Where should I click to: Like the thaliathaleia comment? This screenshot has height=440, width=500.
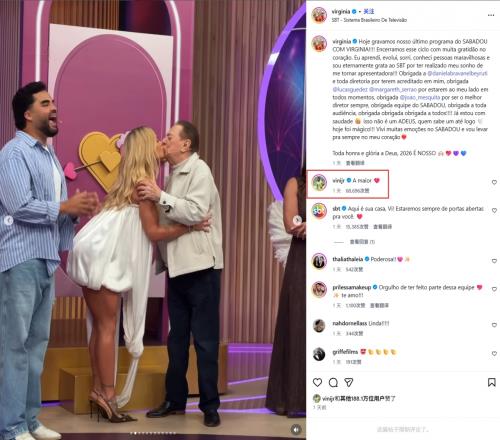pyautogui.click(x=494, y=261)
